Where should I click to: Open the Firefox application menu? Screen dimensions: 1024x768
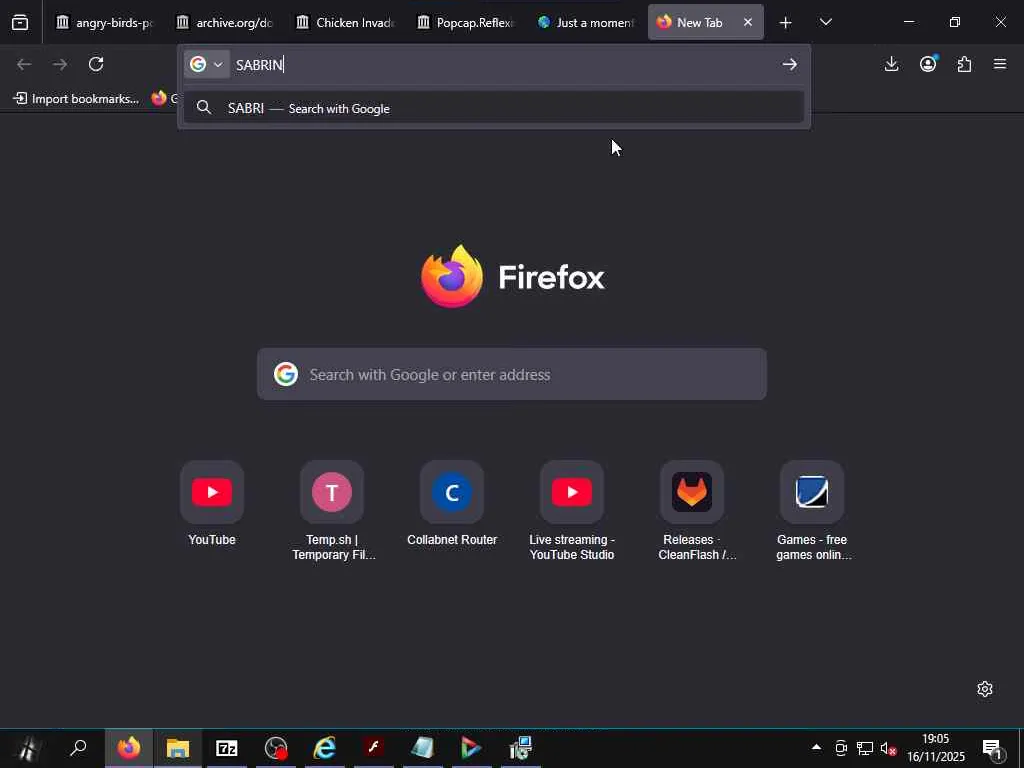pyautogui.click(x=1000, y=64)
